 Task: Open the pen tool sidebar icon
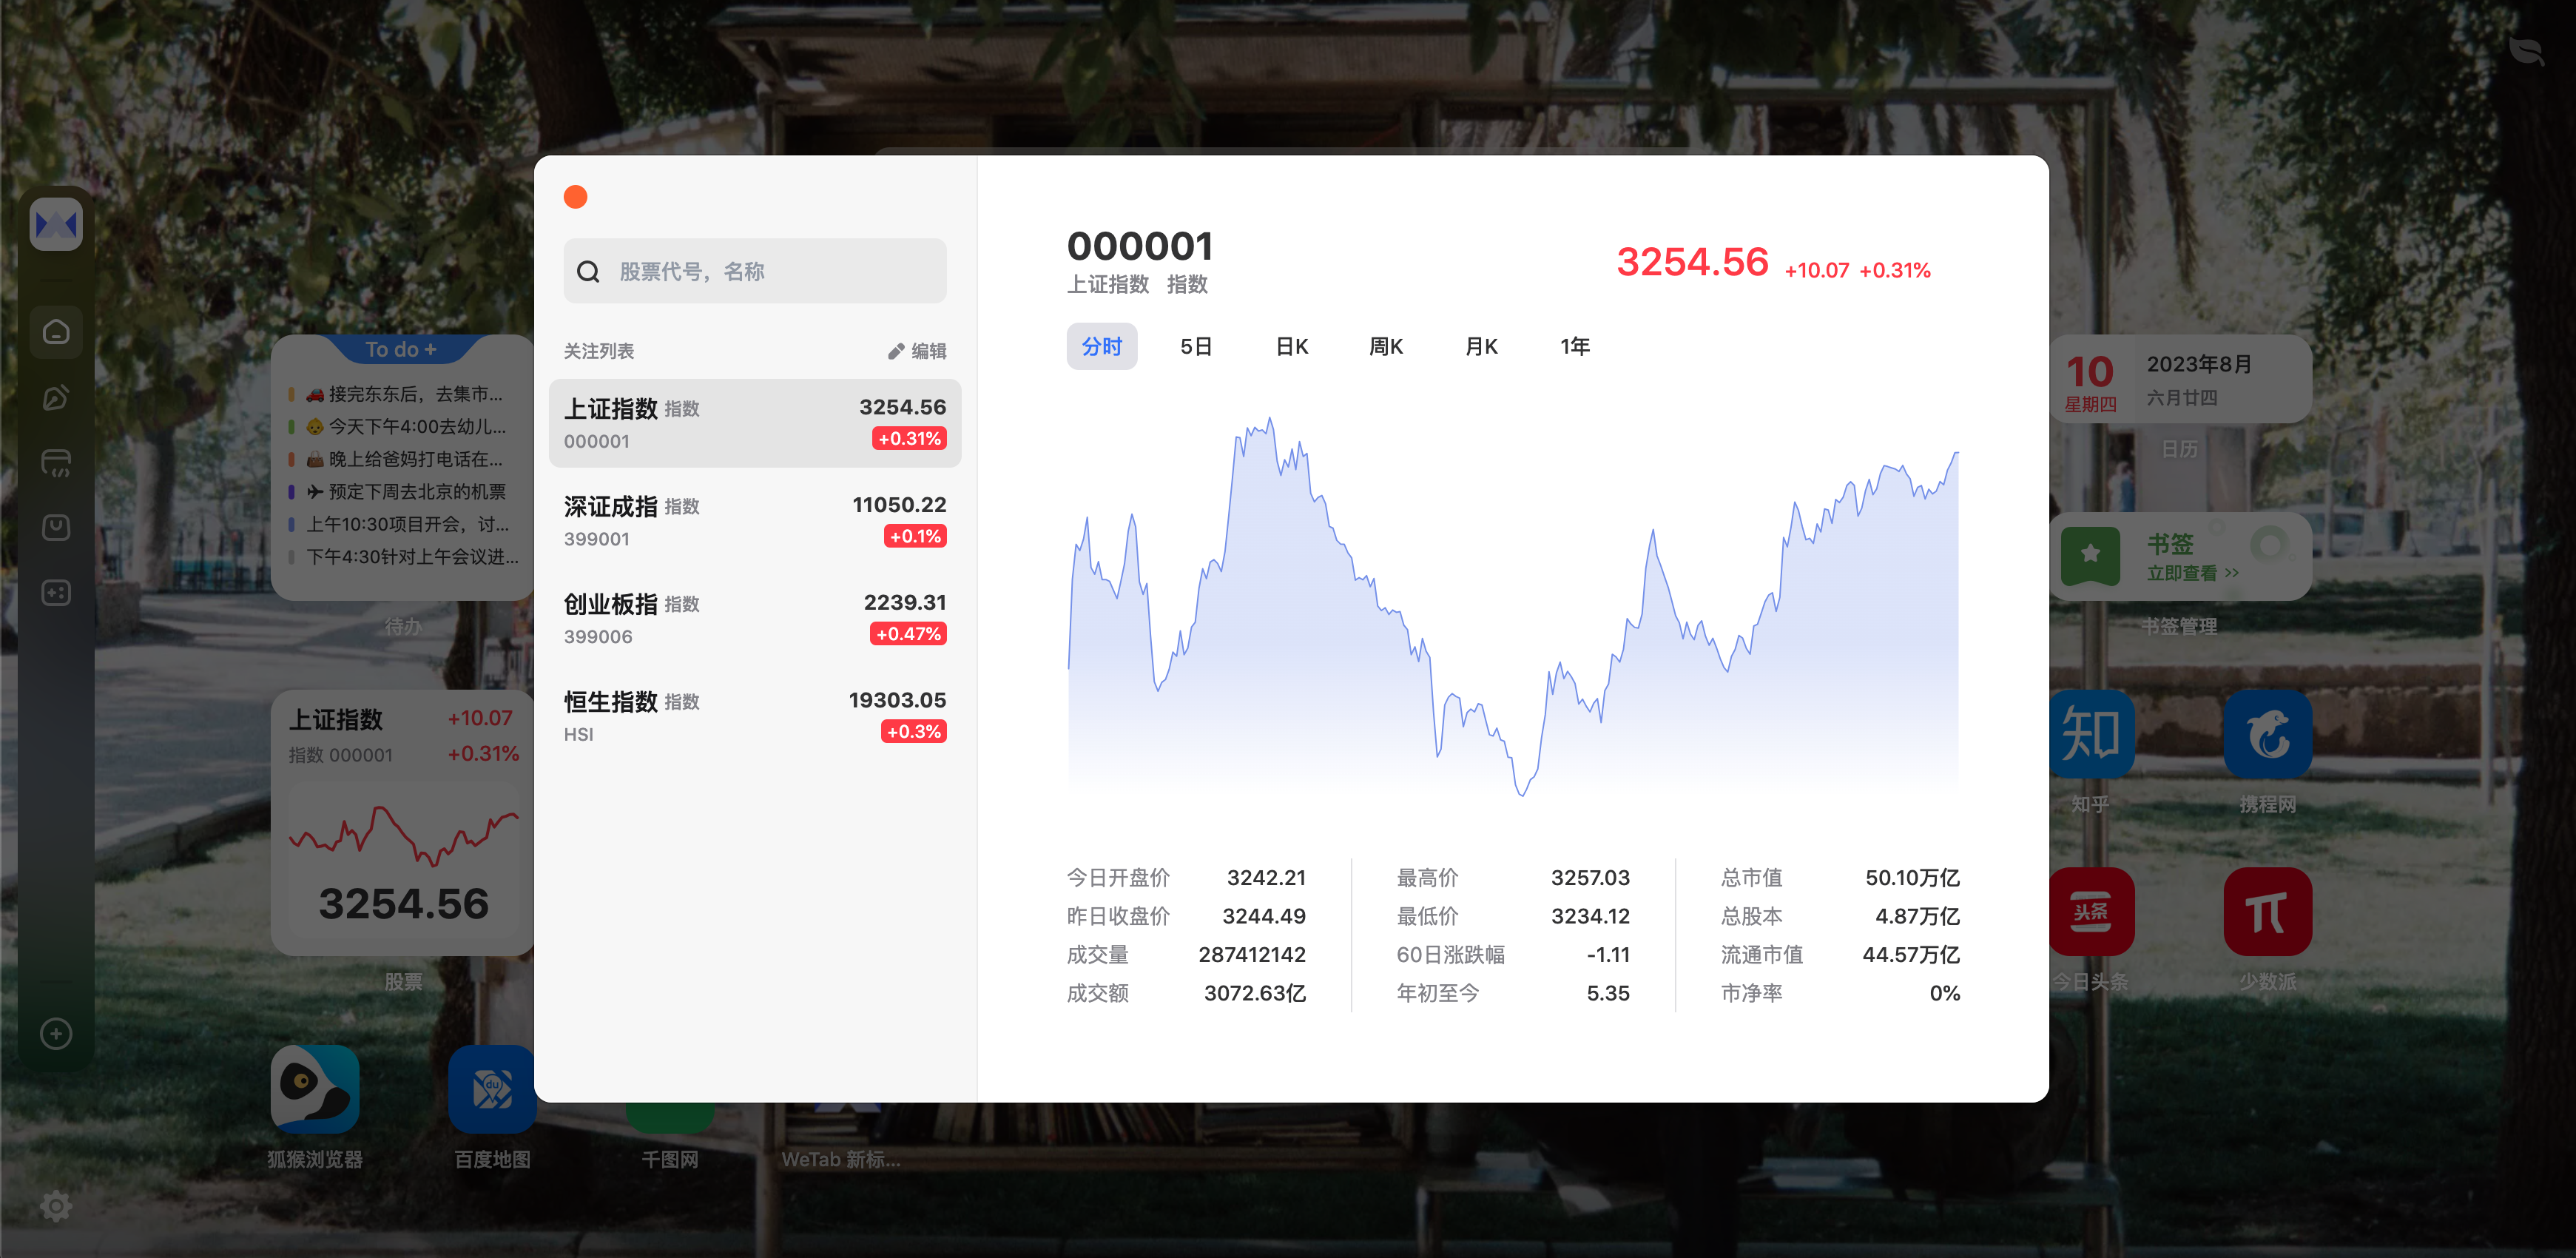(x=56, y=397)
